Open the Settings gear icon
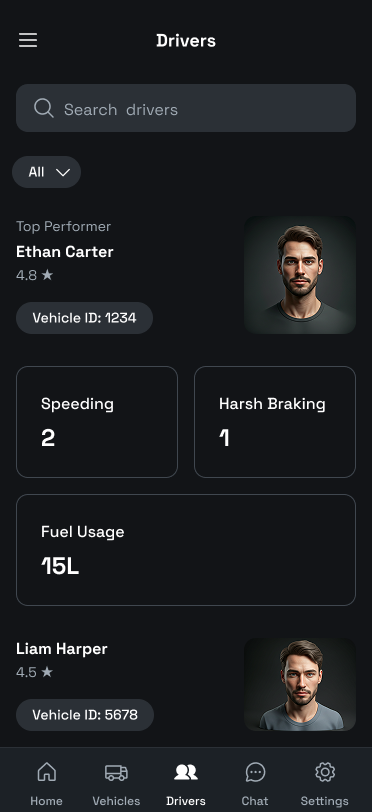The image size is (372, 812). (x=325, y=772)
